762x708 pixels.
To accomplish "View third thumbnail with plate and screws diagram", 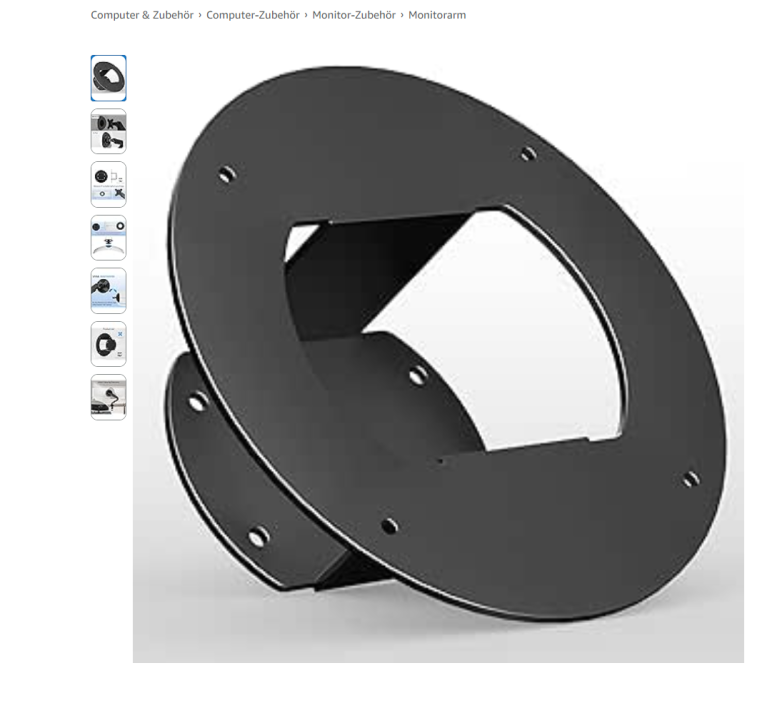I will (x=108, y=184).
